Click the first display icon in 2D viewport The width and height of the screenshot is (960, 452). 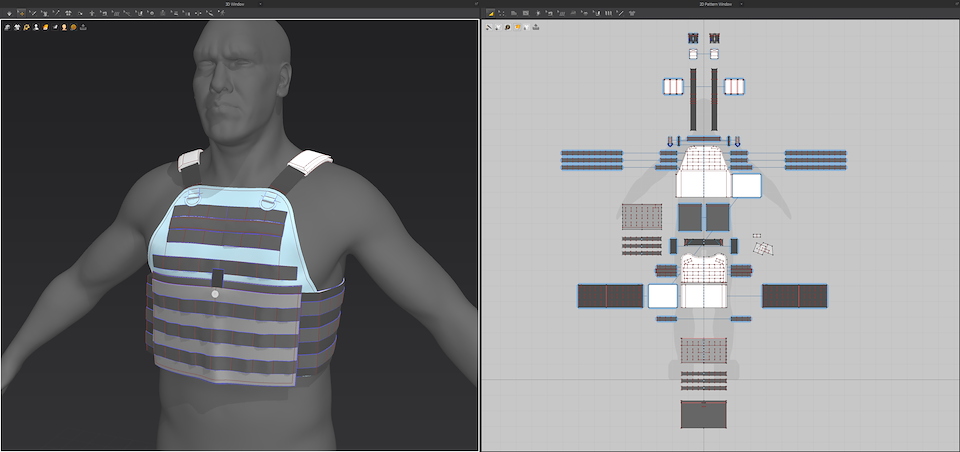coord(489,27)
